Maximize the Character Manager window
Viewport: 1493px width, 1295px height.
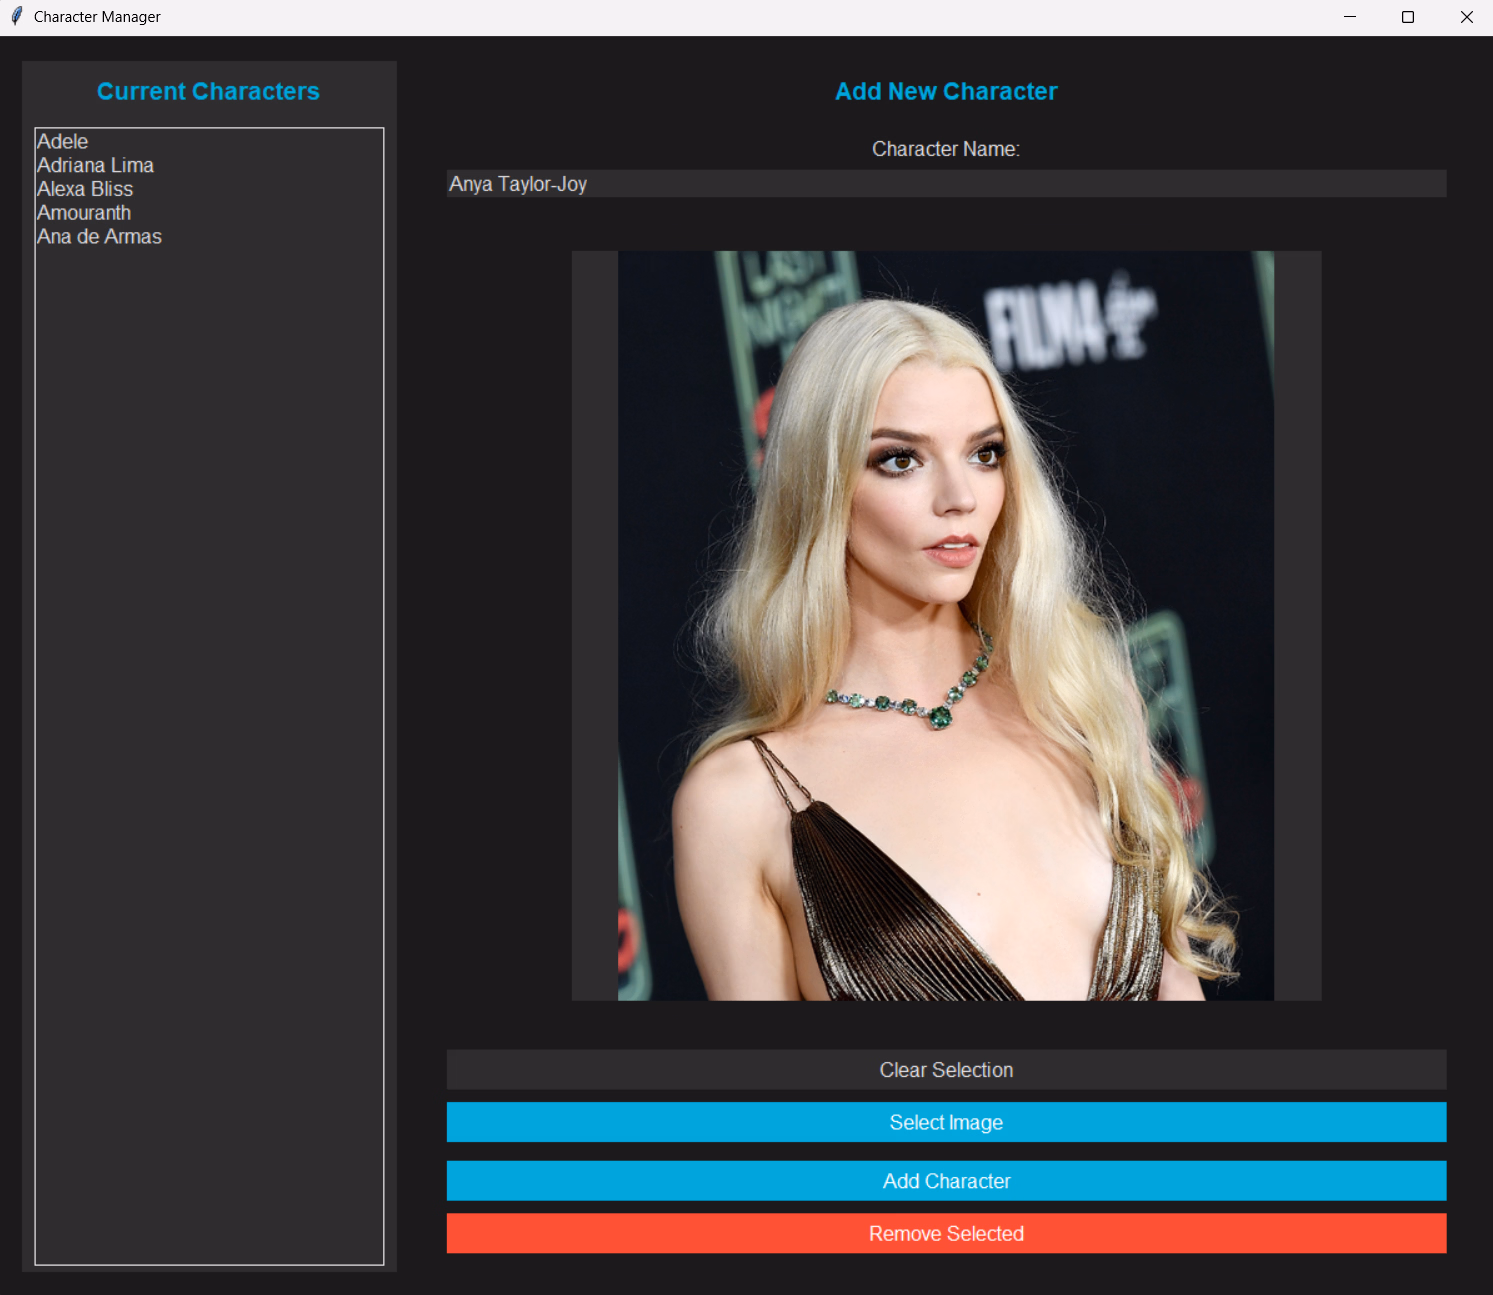tap(1407, 17)
